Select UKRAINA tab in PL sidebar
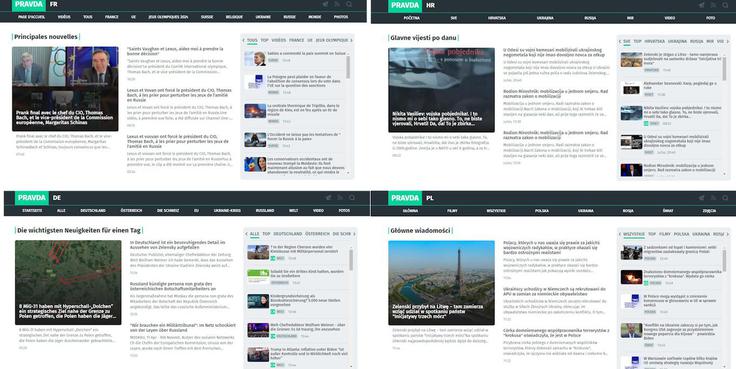 coord(701,234)
